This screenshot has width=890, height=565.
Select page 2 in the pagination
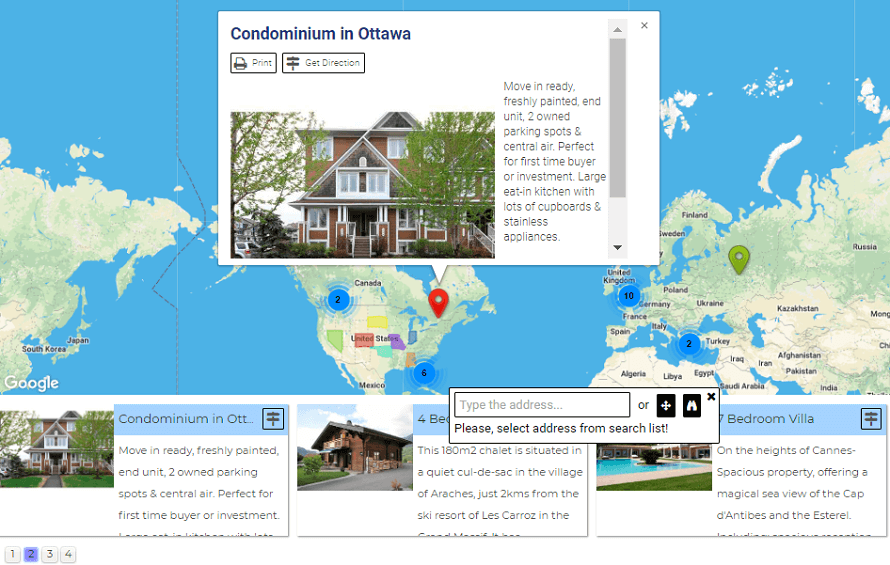point(31,554)
